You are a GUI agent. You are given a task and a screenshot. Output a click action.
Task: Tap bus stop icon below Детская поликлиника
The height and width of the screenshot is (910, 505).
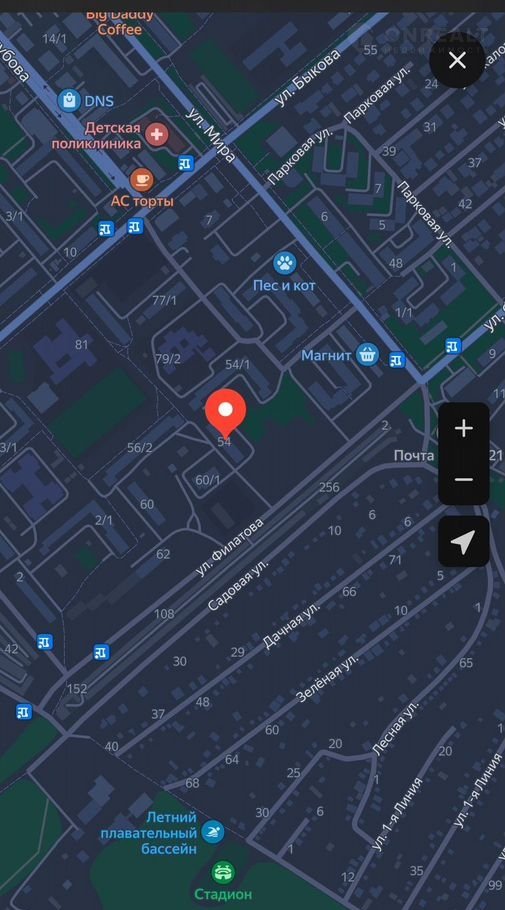[x=186, y=164]
